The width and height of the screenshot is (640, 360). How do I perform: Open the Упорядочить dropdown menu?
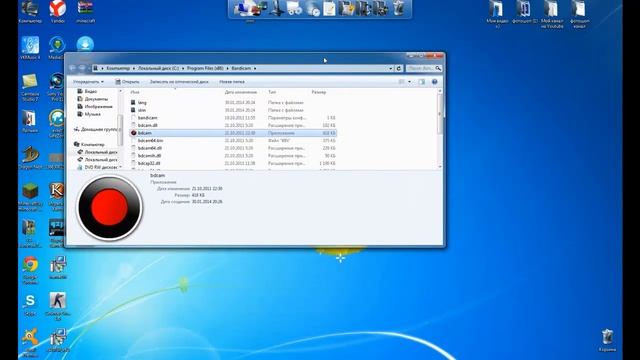[88, 82]
